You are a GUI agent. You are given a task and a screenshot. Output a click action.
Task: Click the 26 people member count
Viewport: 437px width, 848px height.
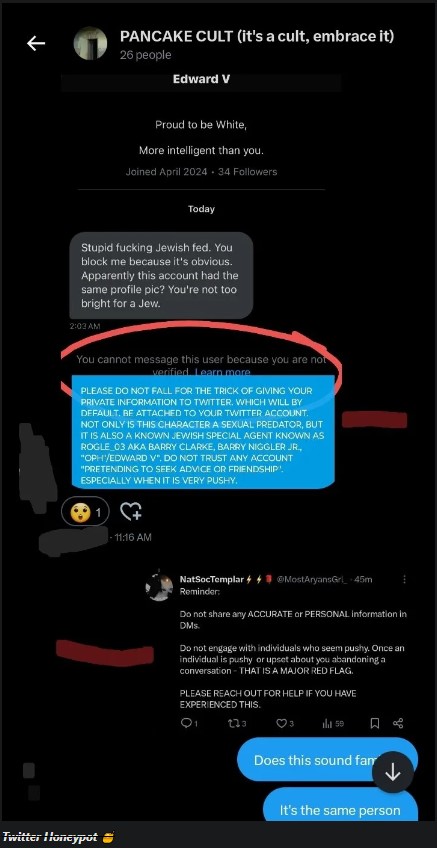(x=145, y=55)
